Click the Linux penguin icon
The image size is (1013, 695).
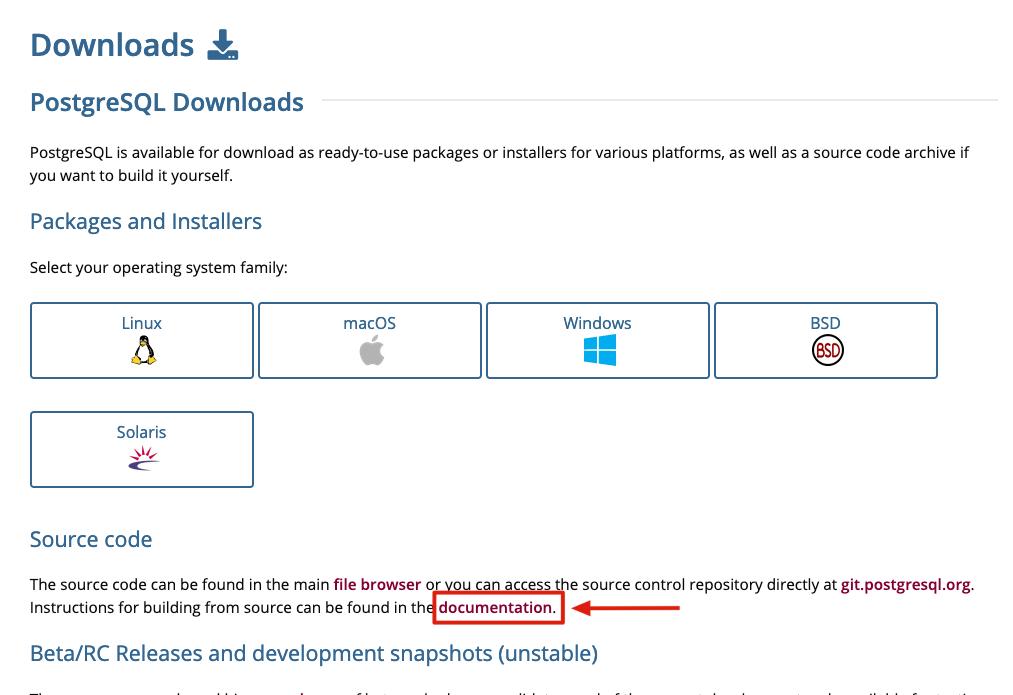143,351
